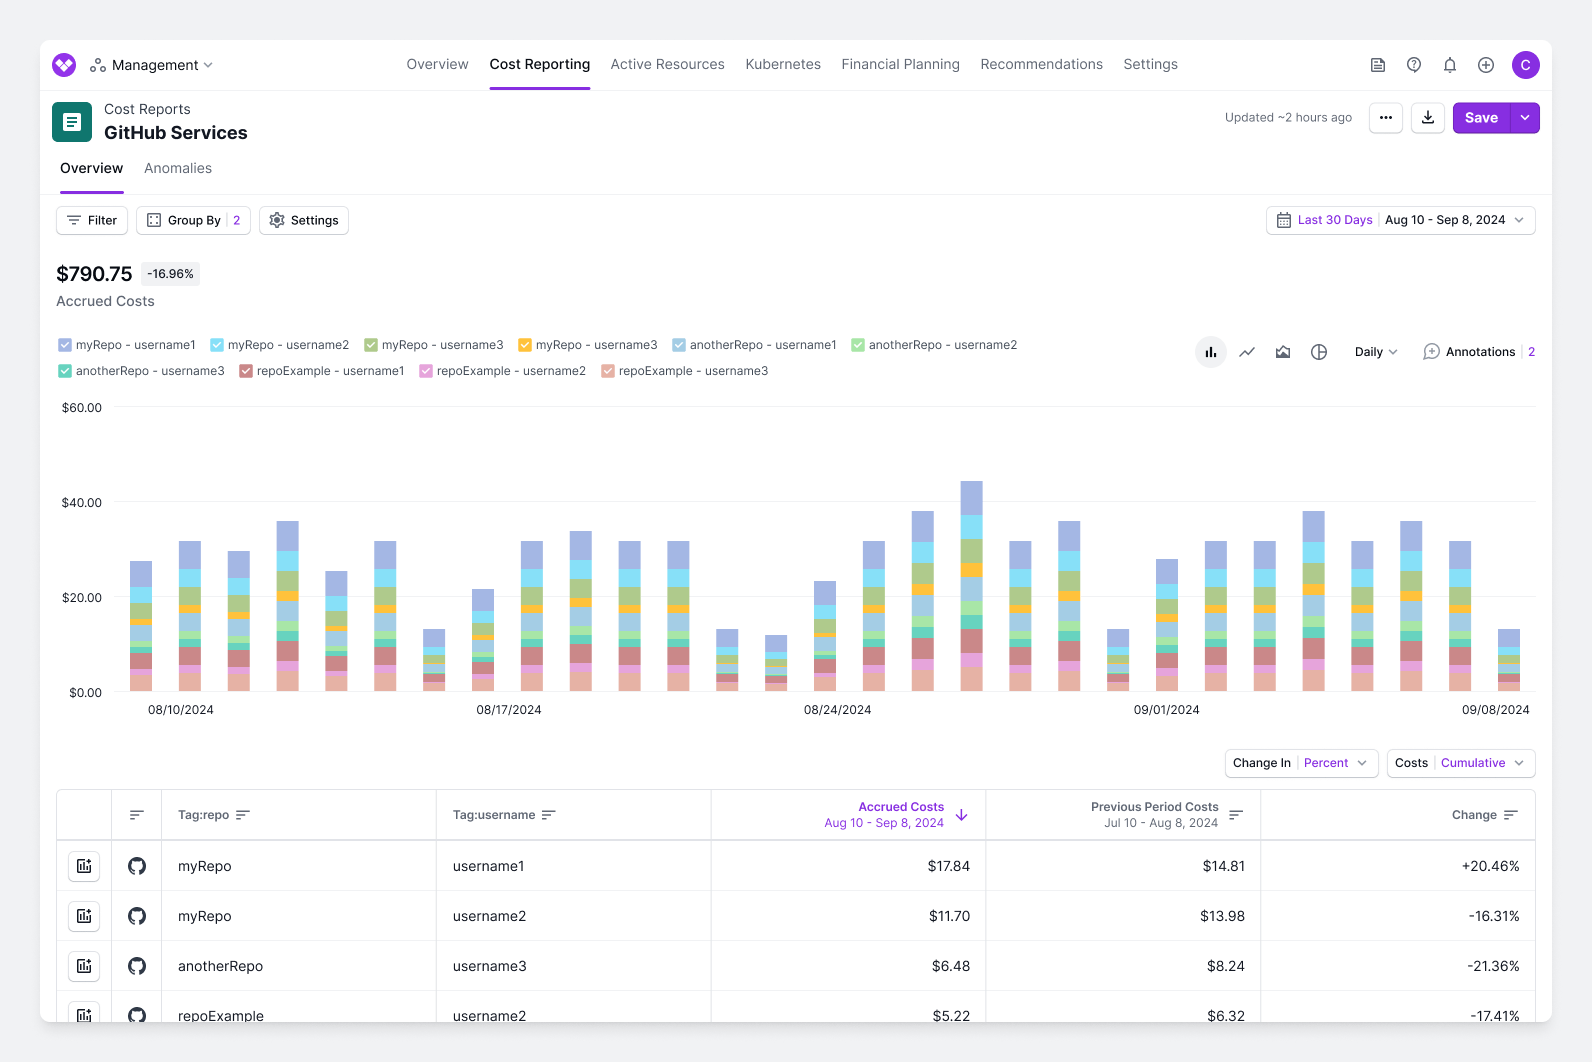Switch to the Anomalies tab
The width and height of the screenshot is (1592, 1062).
click(x=178, y=168)
